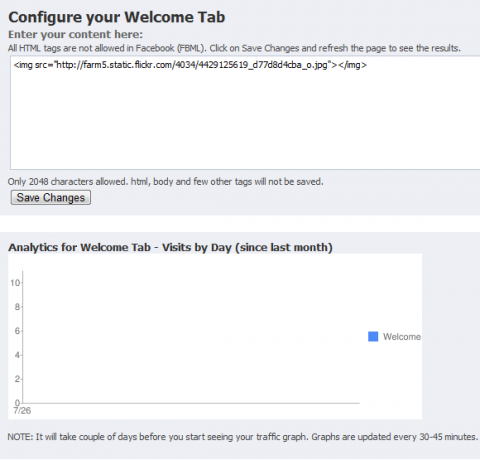The image size is (480, 460).
Task: Click inside the content text area
Action: click(x=245, y=113)
